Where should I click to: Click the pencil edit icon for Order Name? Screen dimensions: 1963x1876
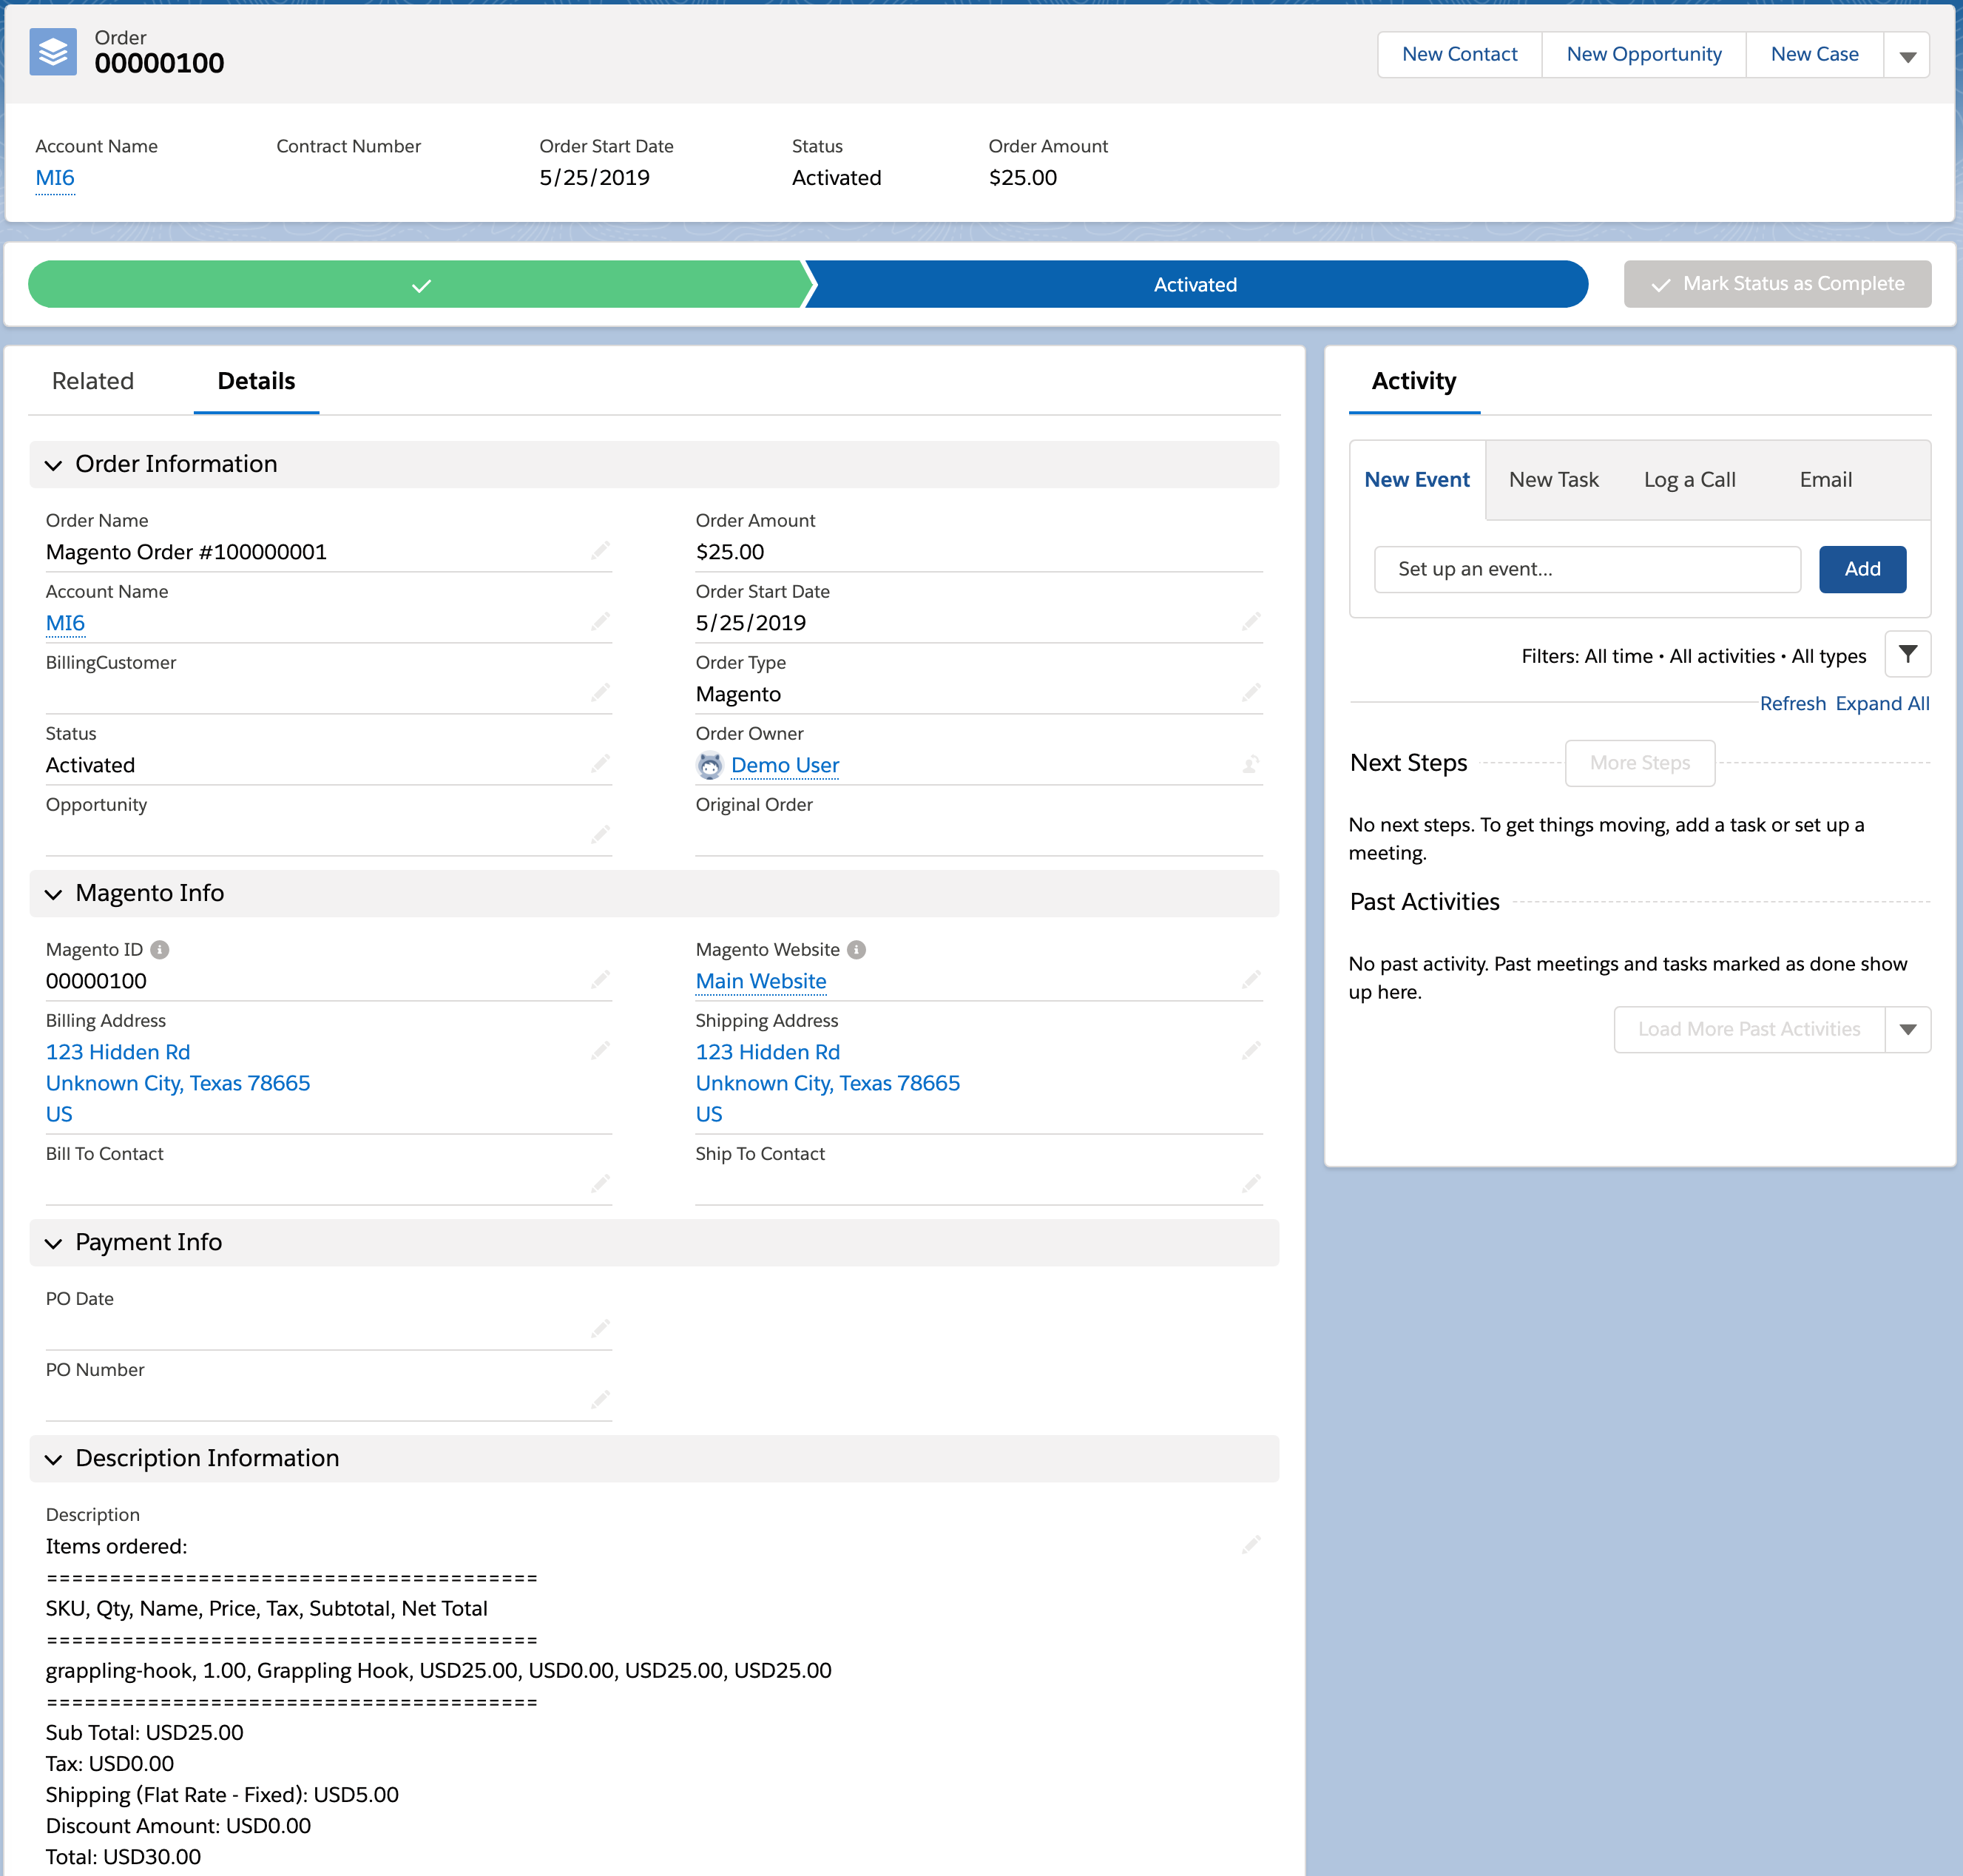[600, 551]
